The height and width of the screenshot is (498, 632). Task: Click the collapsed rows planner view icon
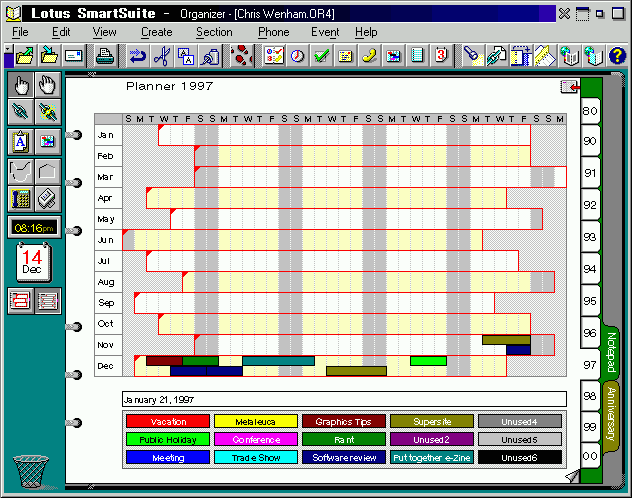click(48, 300)
